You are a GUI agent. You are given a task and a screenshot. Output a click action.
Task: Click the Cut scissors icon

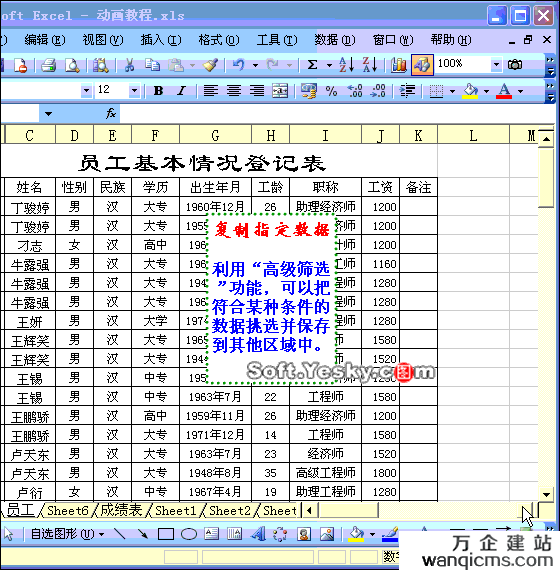pyautogui.click(x=129, y=65)
